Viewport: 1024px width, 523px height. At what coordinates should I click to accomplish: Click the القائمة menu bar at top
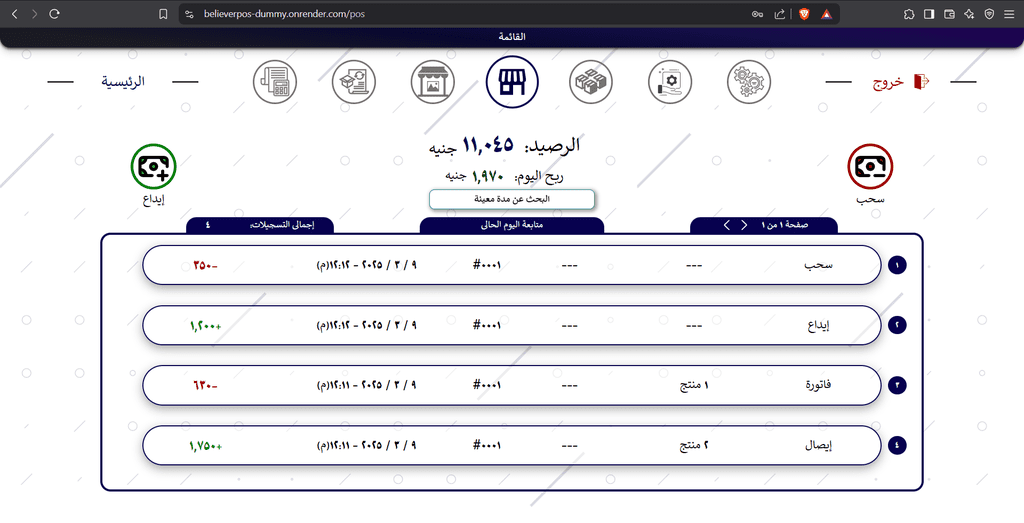click(512, 37)
